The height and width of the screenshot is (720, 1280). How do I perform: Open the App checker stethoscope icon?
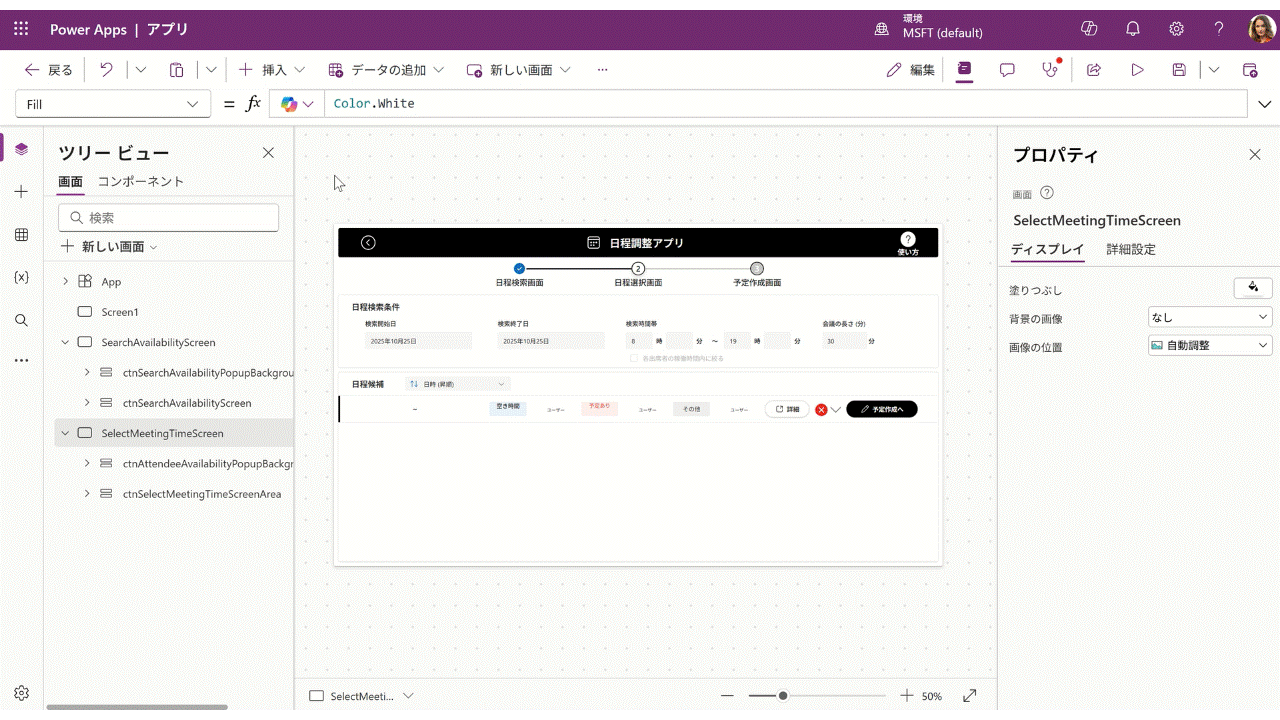tap(1049, 70)
